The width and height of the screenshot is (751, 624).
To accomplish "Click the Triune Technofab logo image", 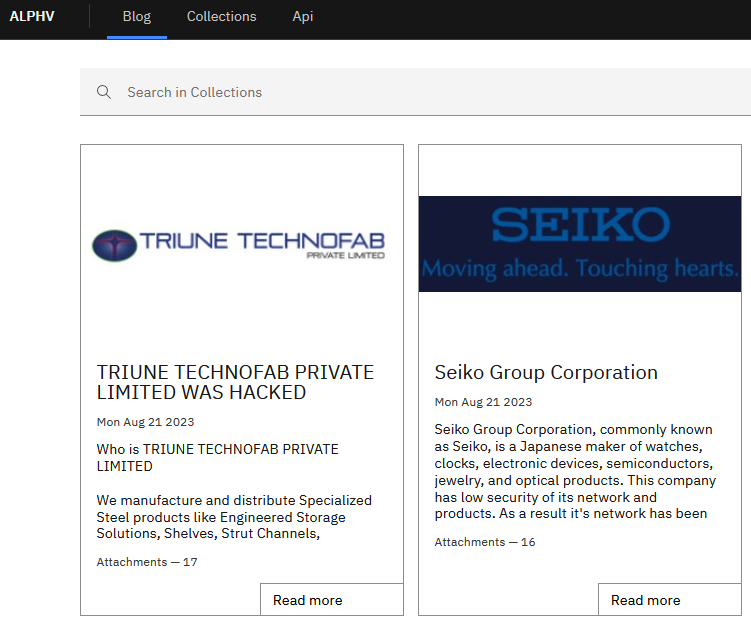I will pyautogui.click(x=239, y=245).
